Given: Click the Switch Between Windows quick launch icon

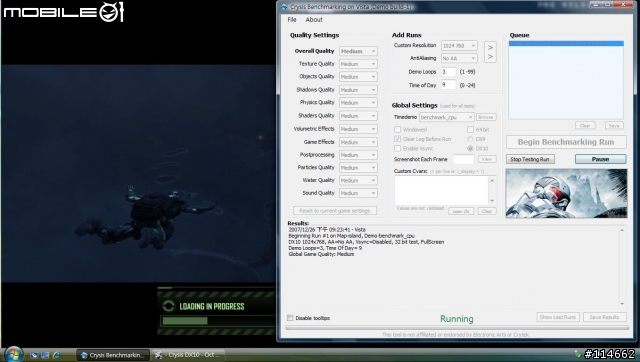Looking at the screenshot, I should [x=45, y=355].
